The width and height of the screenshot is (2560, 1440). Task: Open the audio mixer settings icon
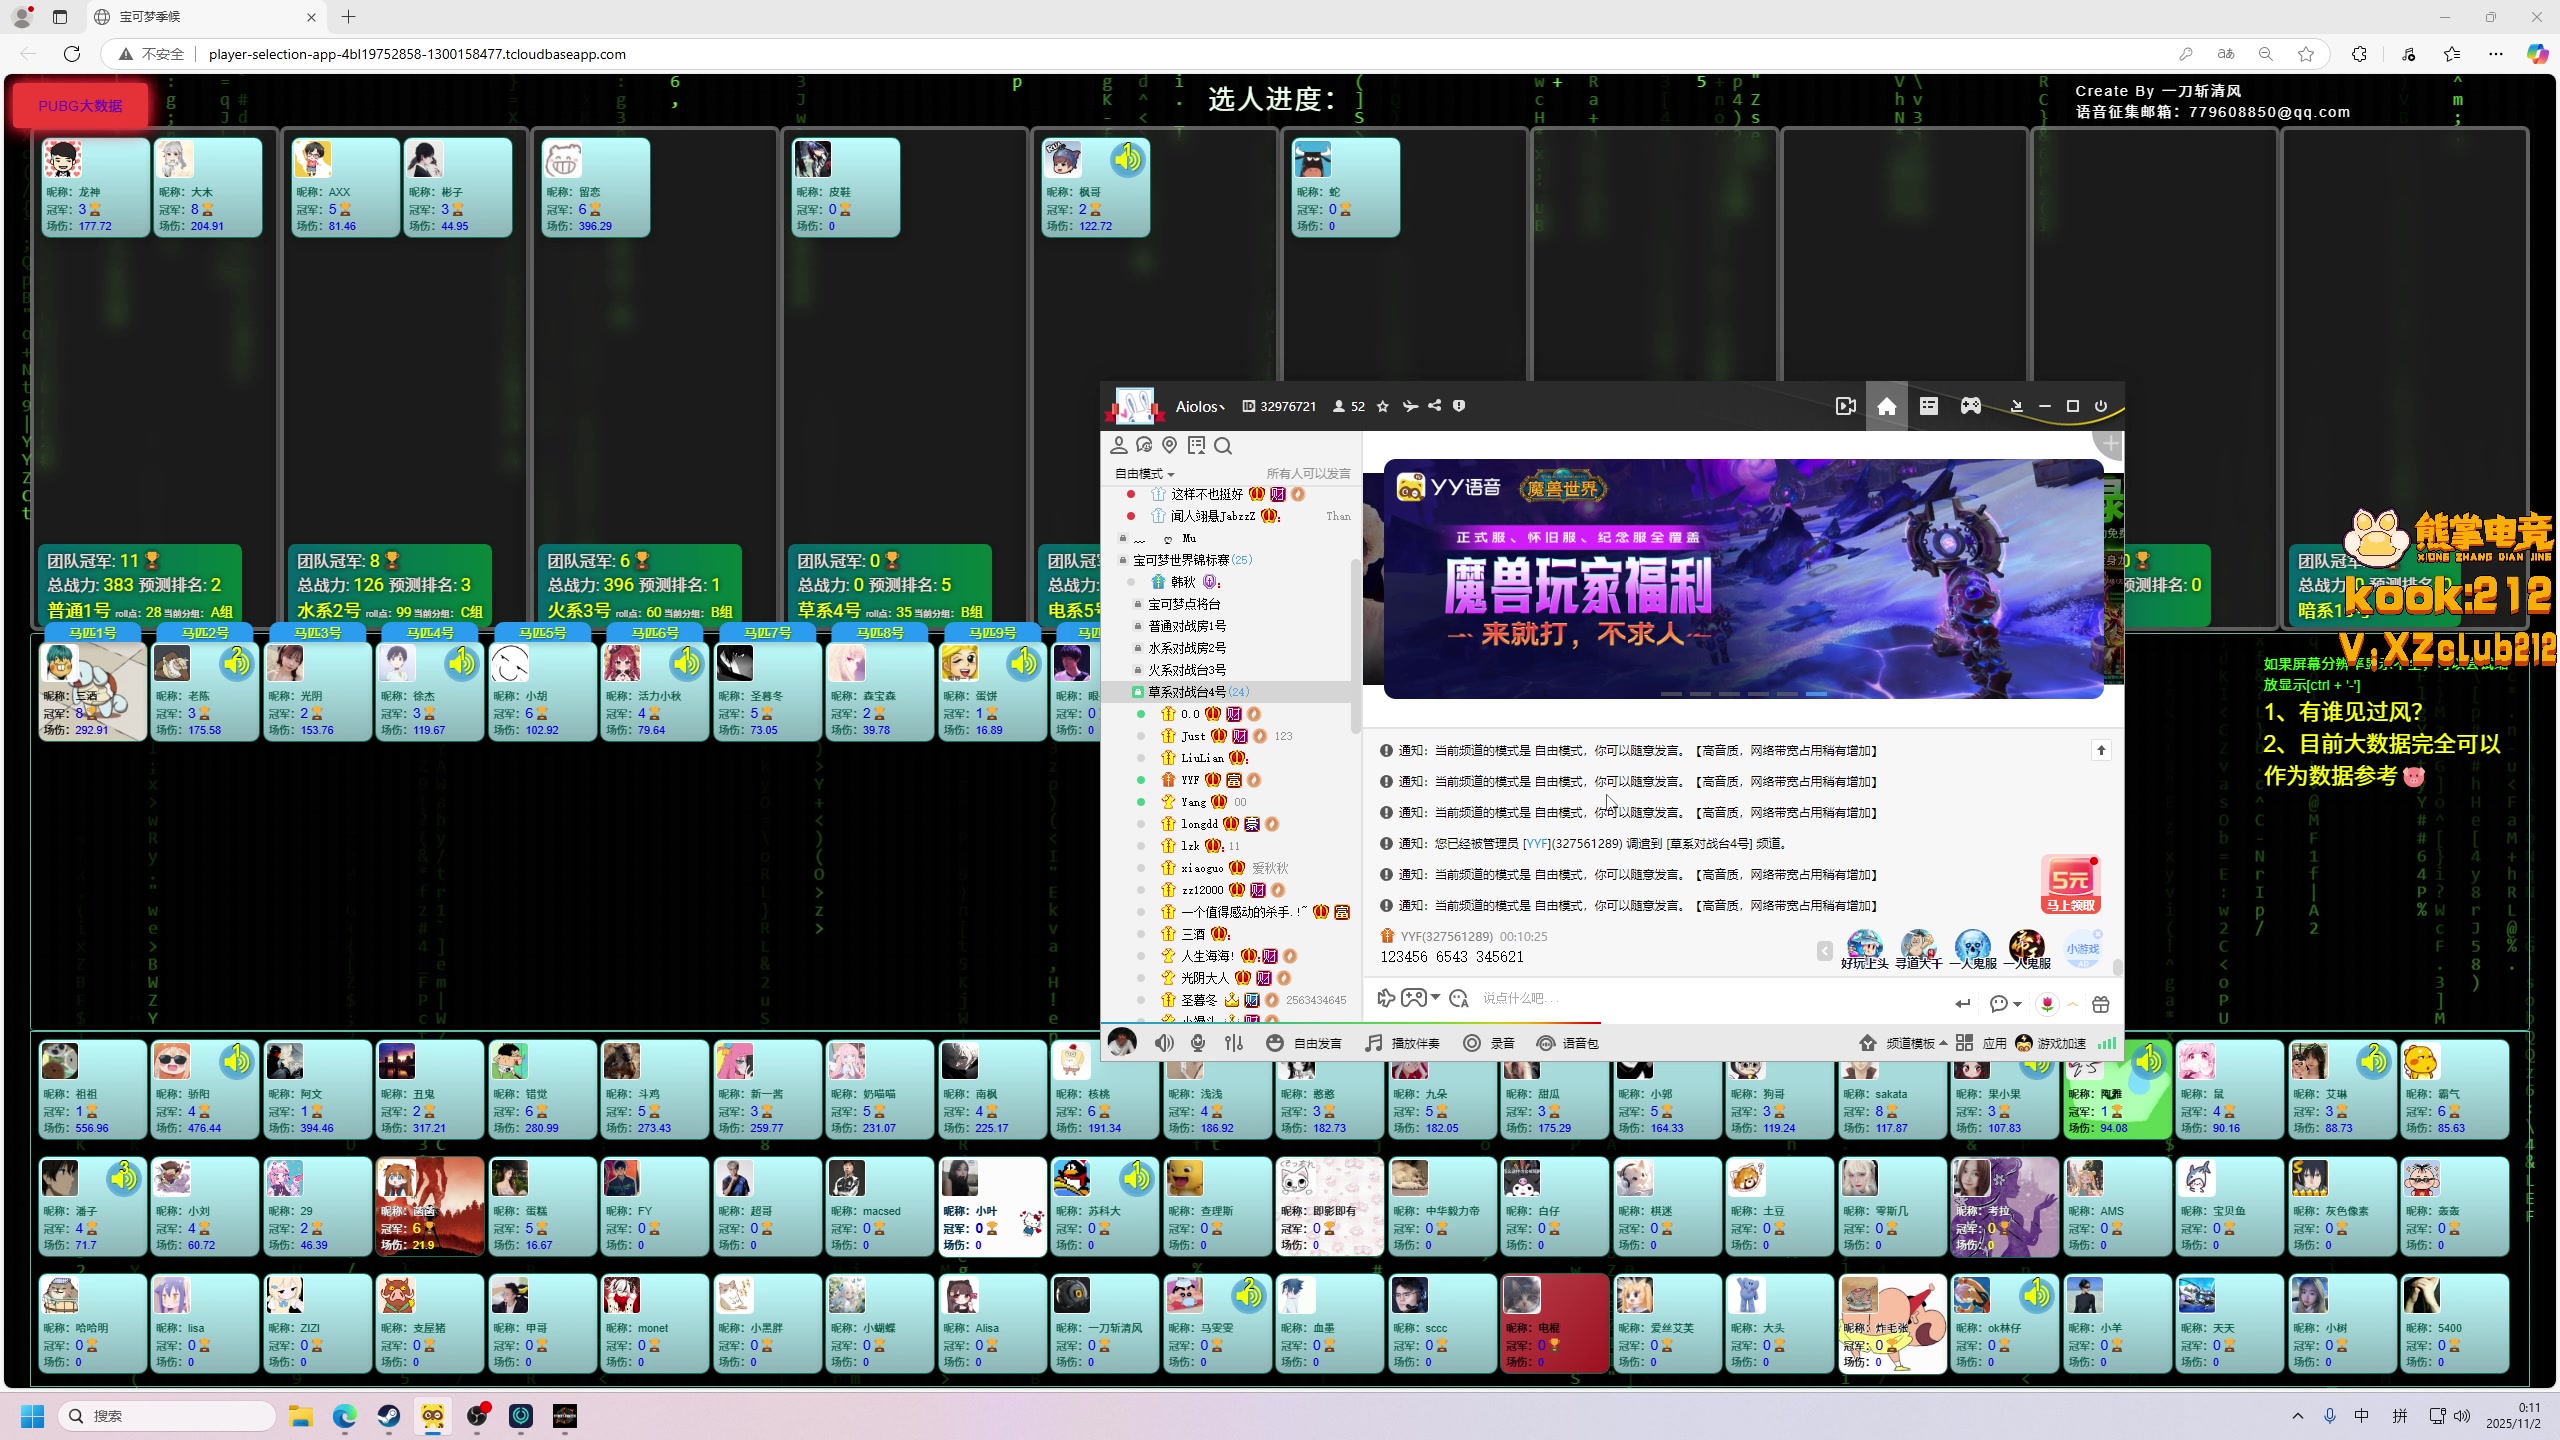[x=1234, y=1043]
